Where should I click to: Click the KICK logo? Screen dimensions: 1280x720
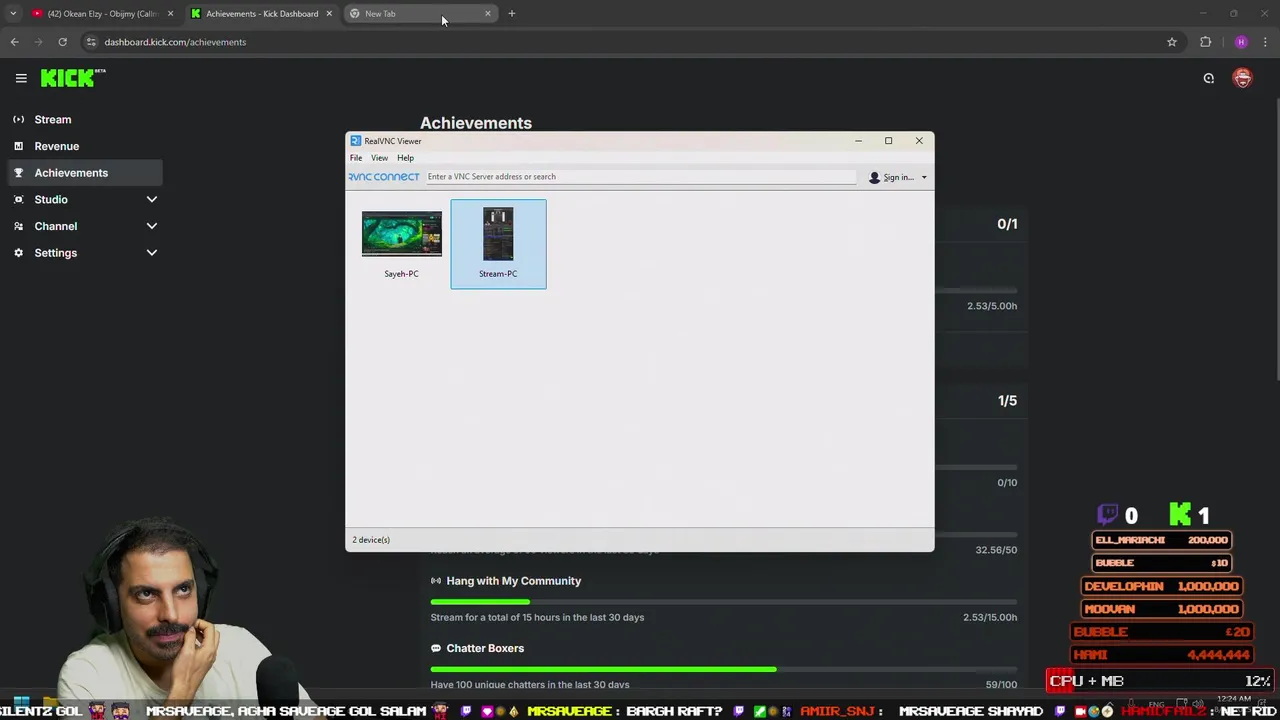click(72, 78)
